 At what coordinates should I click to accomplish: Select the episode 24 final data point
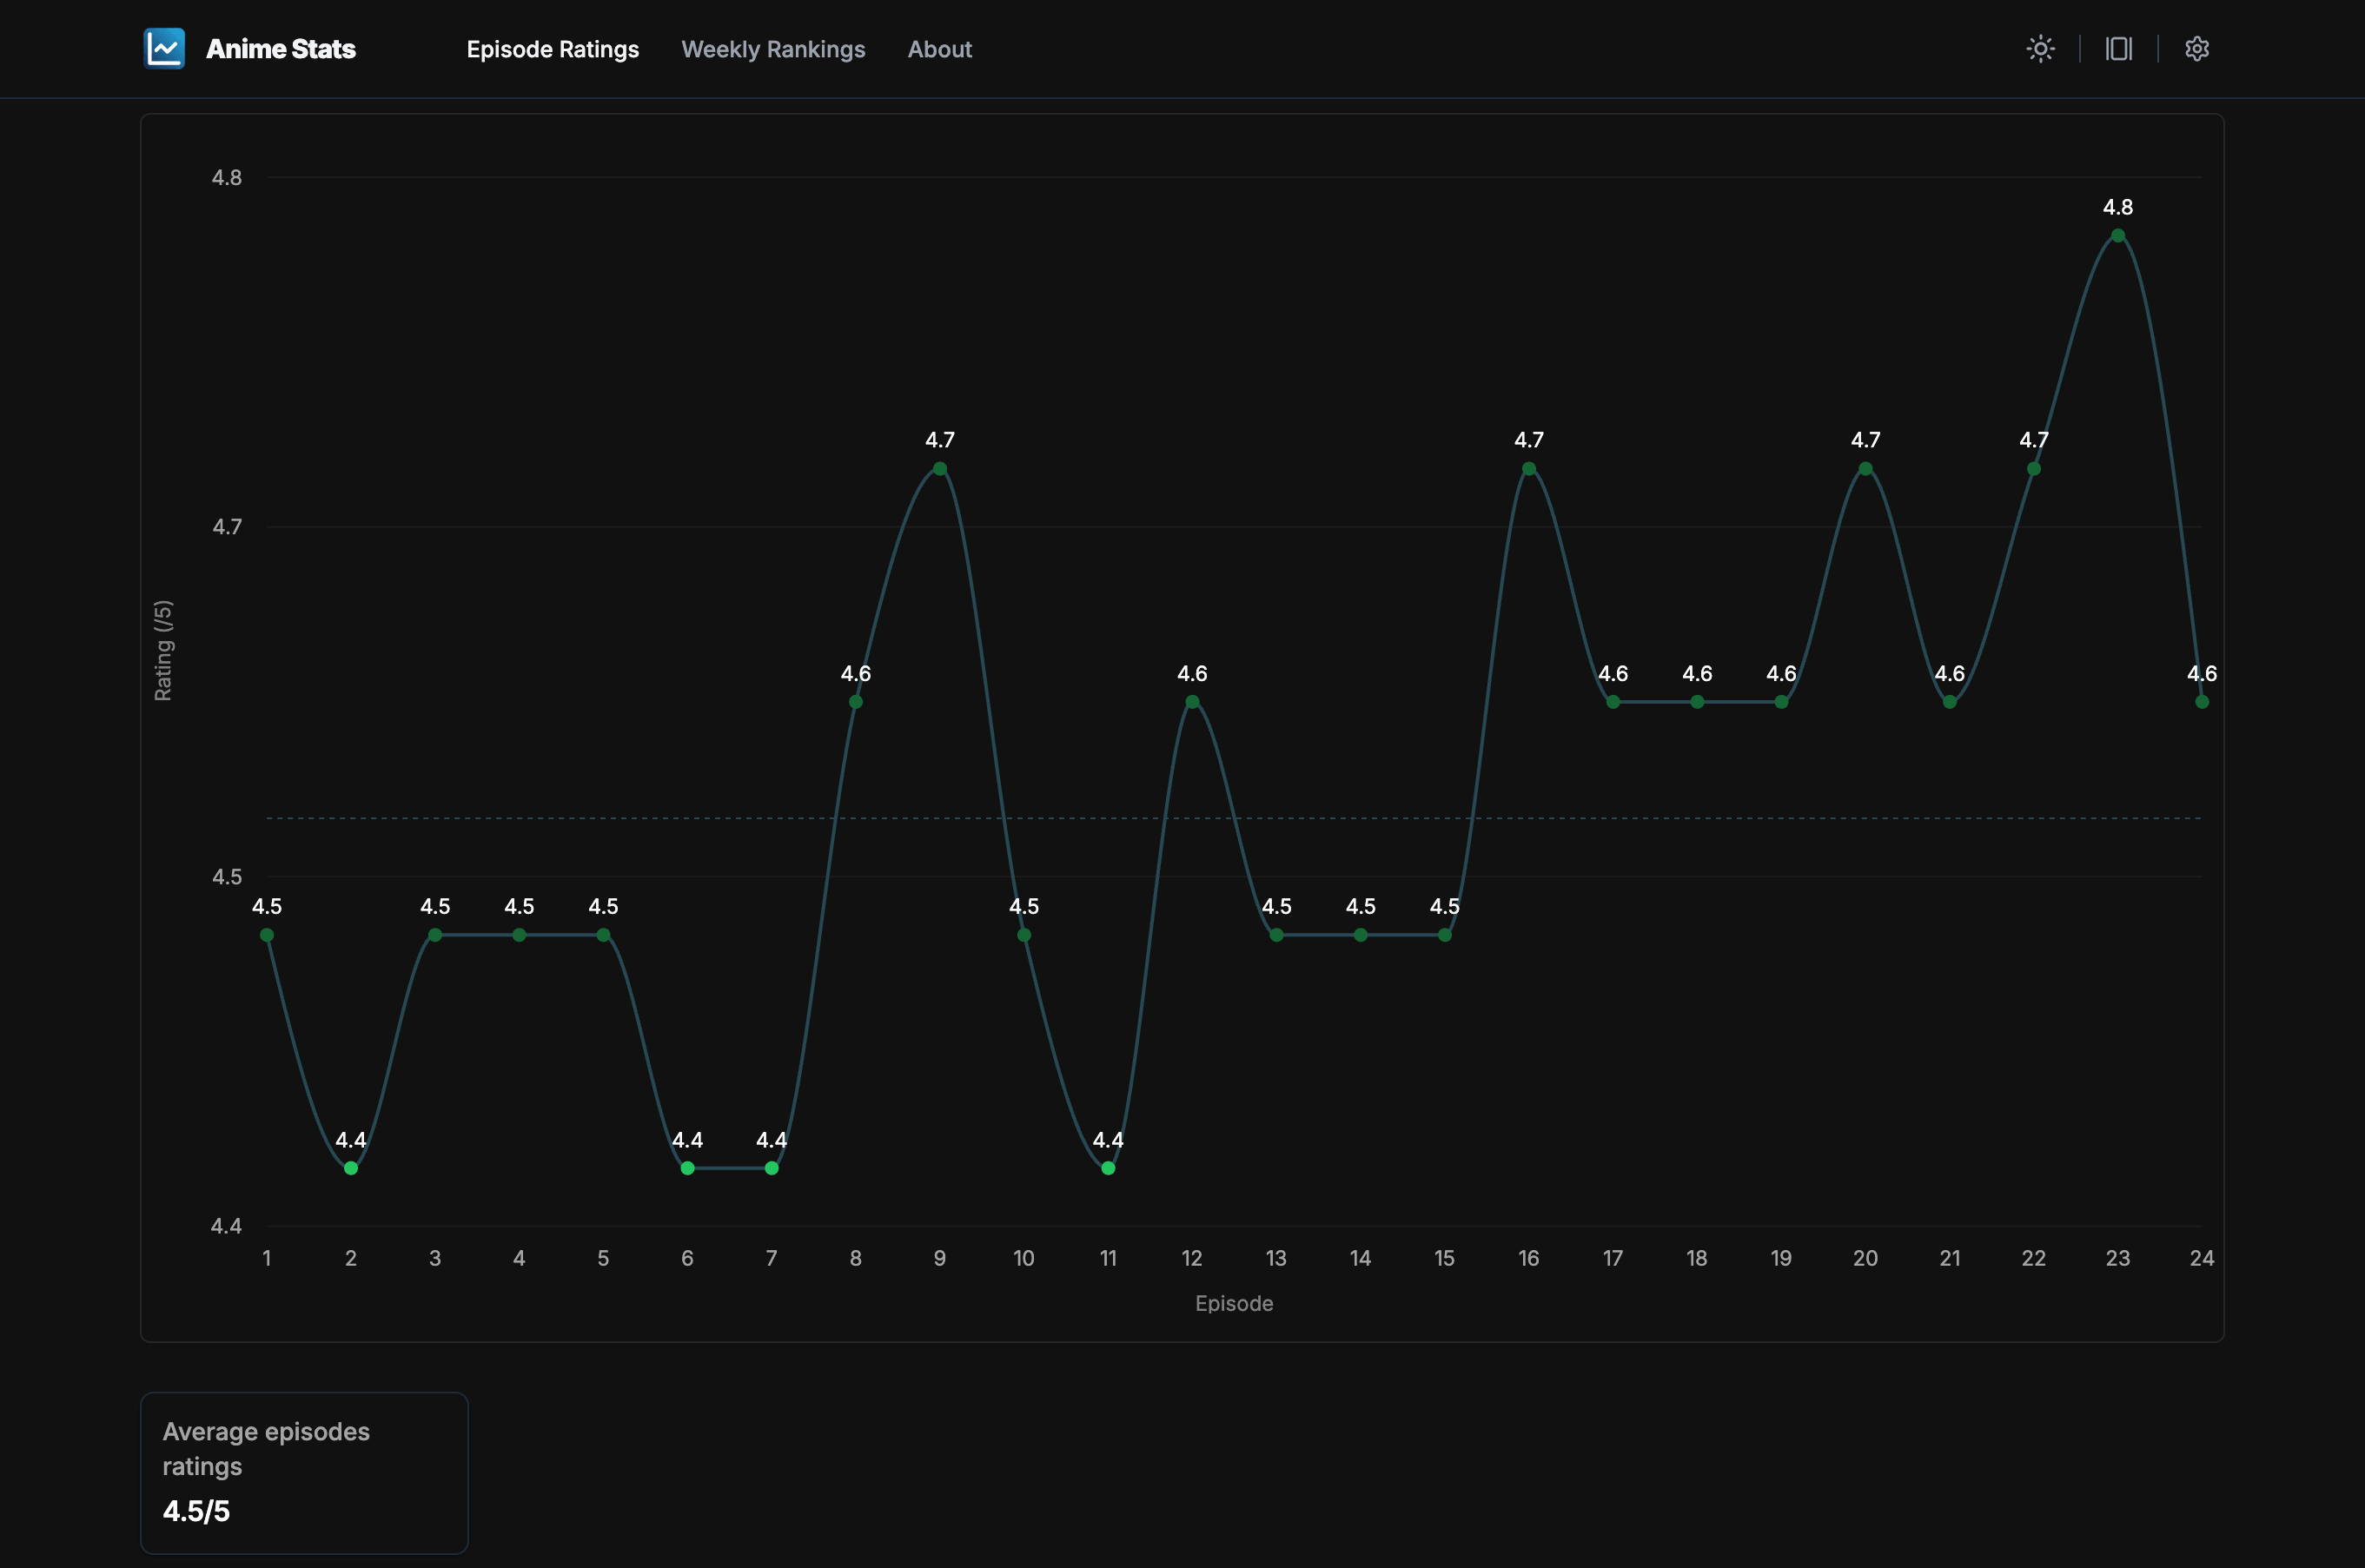(x=2201, y=702)
